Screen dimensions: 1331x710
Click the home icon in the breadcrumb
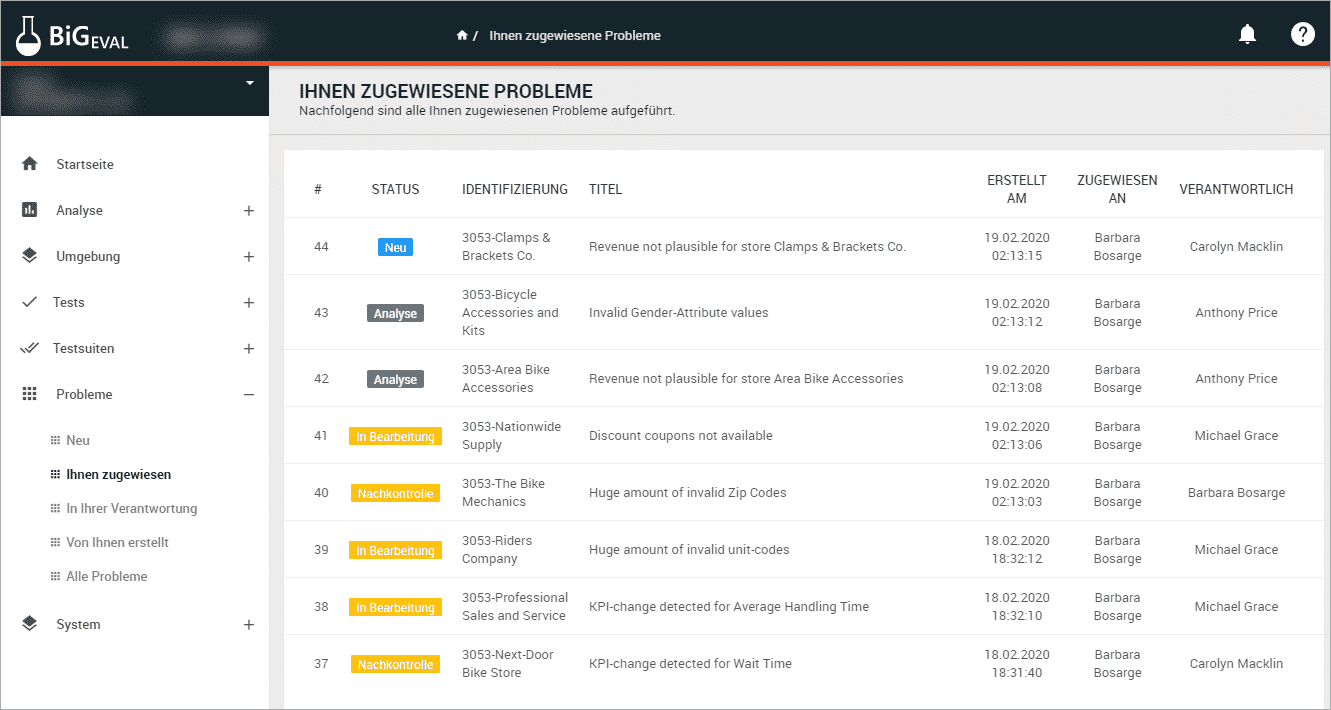tap(461, 34)
